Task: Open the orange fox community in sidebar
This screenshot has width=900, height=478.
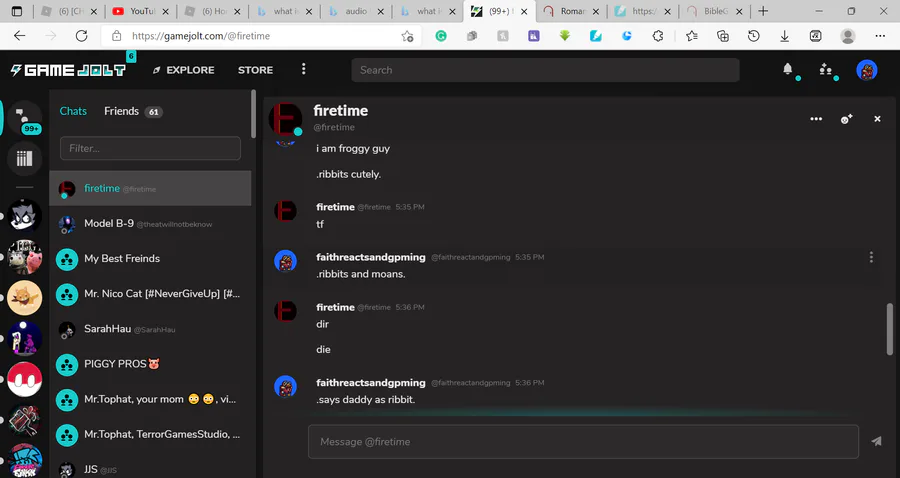Action: click(x=24, y=297)
